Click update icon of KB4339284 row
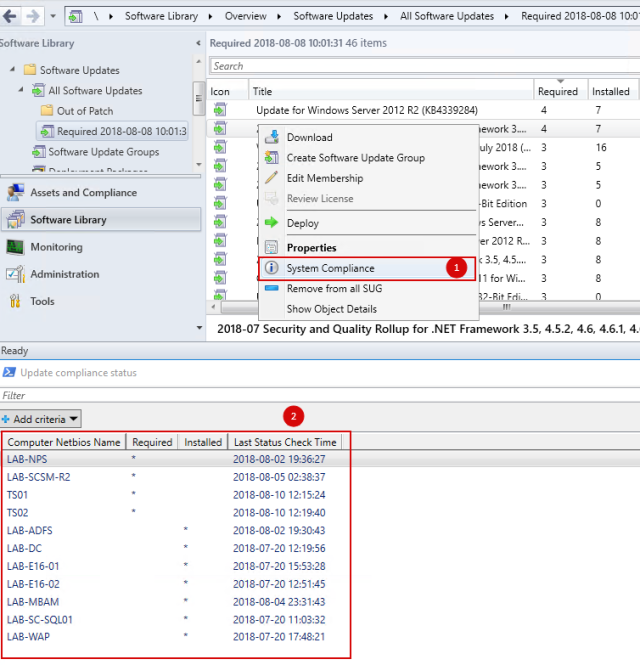 [x=220, y=110]
